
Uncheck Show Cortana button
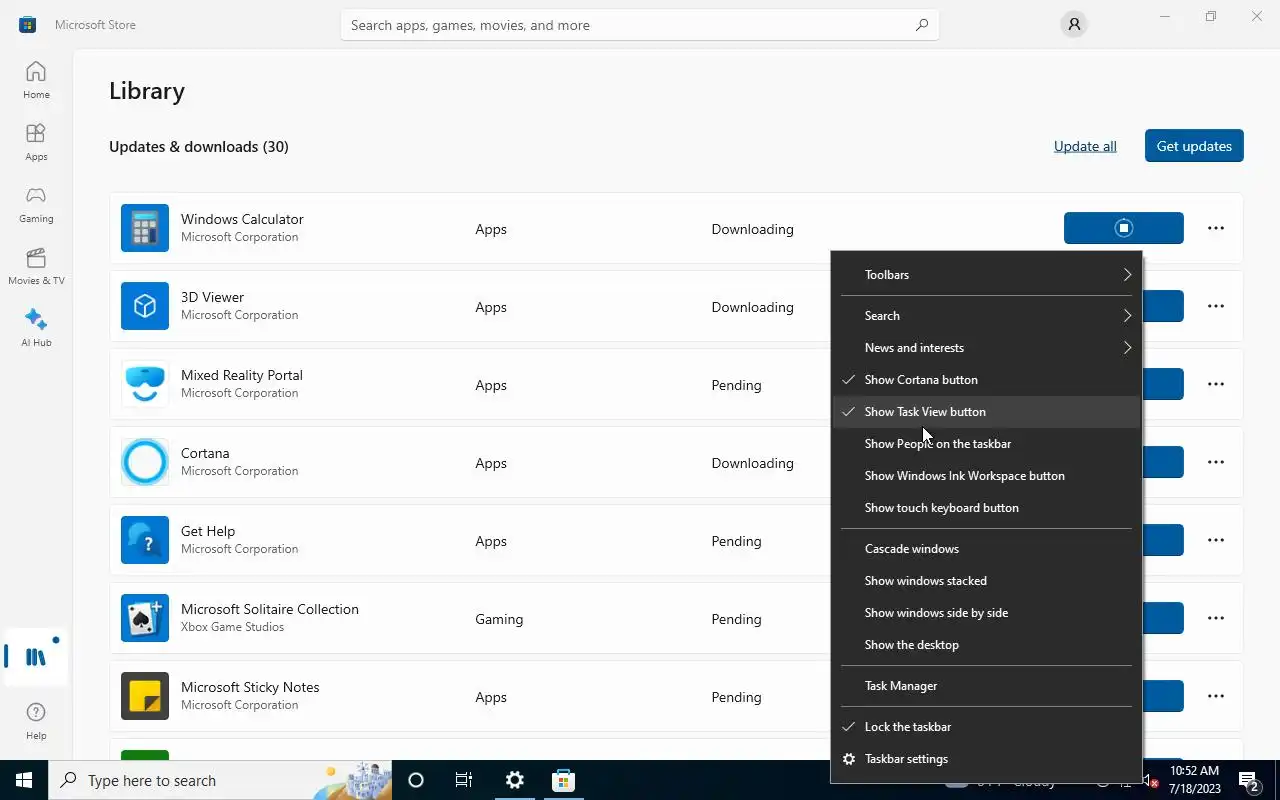tap(986, 379)
